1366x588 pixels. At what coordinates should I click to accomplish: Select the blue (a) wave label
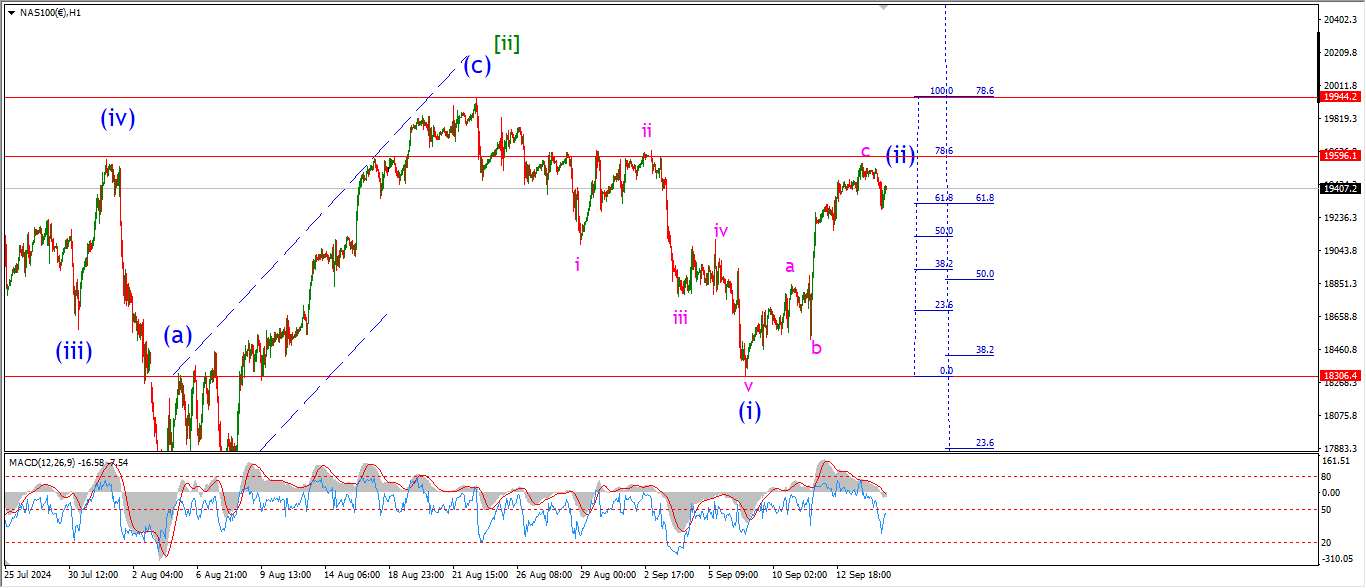coord(177,335)
